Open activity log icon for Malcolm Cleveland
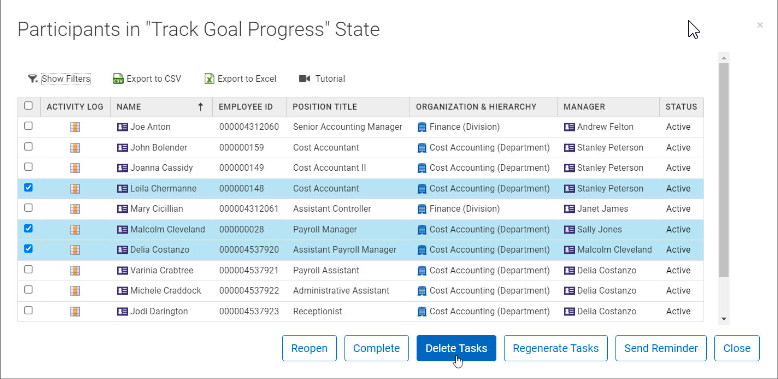The height and width of the screenshot is (379, 778). pos(75,230)
